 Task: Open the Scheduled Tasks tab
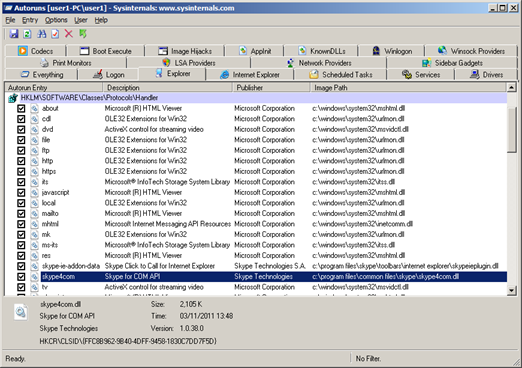pos(340,75)
